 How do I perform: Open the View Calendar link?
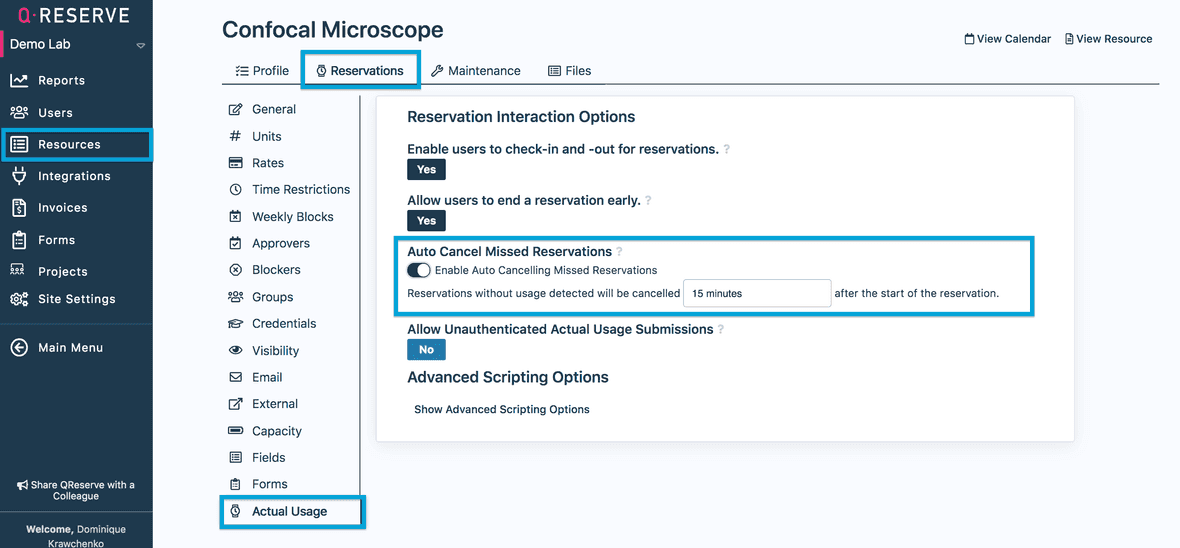point(1007,39)
